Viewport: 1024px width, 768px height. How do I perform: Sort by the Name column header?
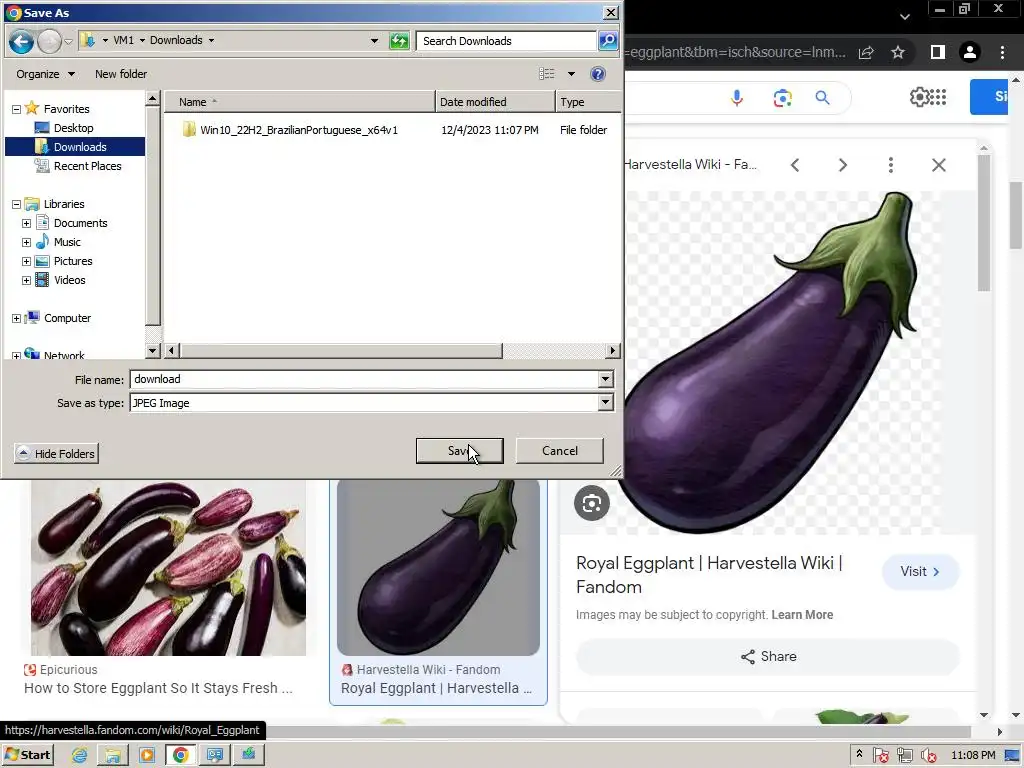pos(299,102)
